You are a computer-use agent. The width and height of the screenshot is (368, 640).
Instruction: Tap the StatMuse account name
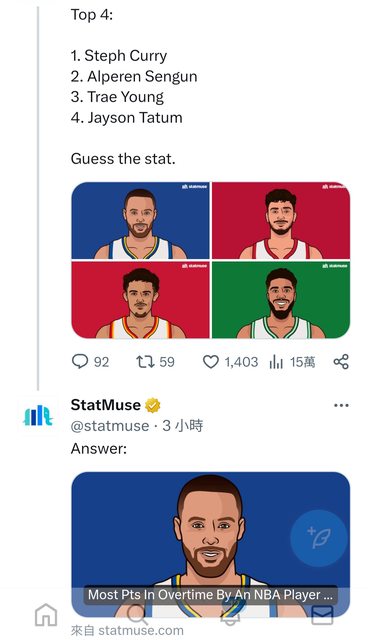(106, 405)
